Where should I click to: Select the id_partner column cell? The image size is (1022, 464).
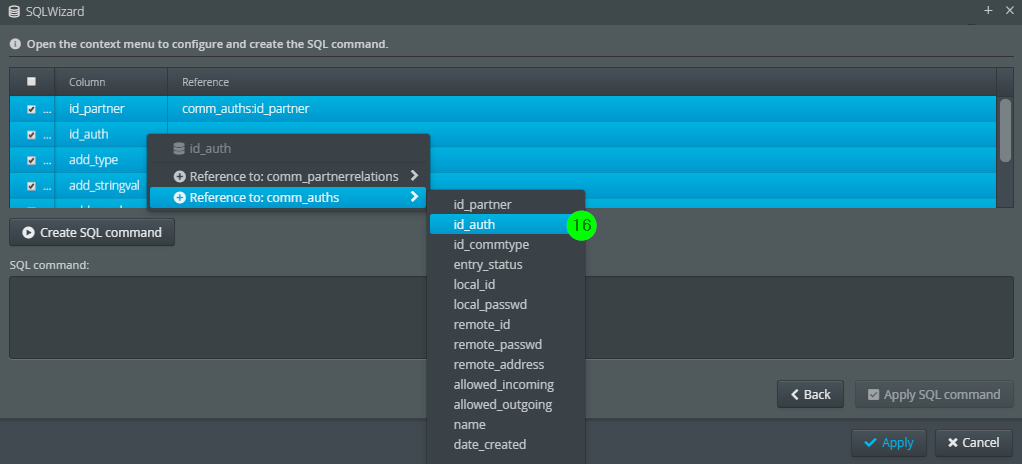click(x=111, y=109)
